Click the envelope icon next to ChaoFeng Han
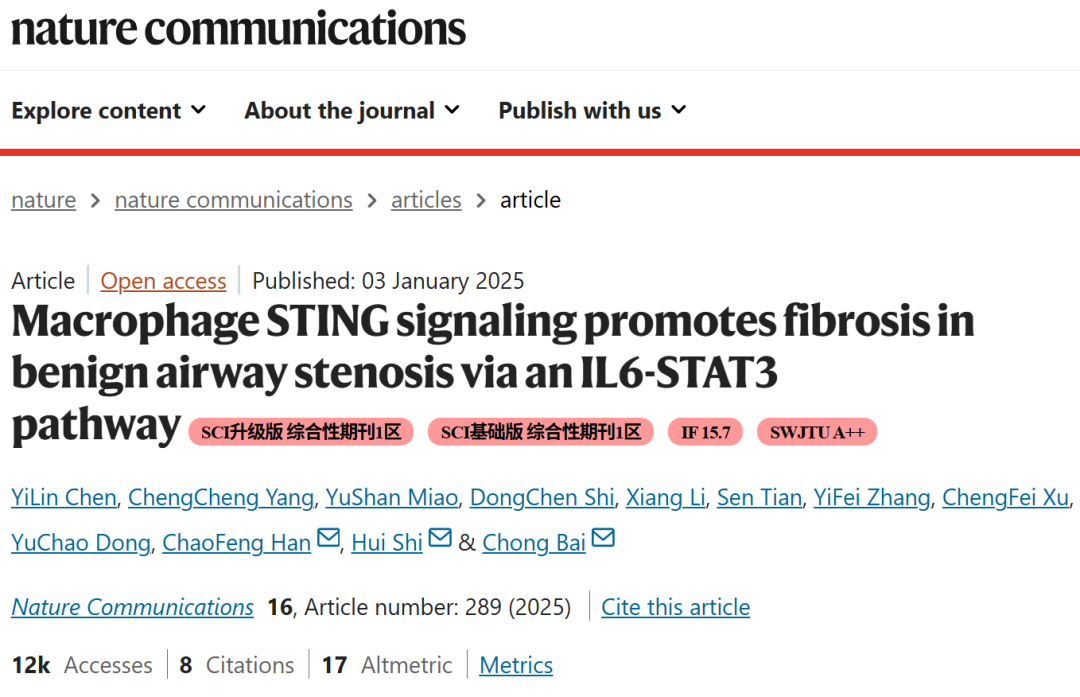Screen dimensions: 1080x697 (x=328, y=540)
